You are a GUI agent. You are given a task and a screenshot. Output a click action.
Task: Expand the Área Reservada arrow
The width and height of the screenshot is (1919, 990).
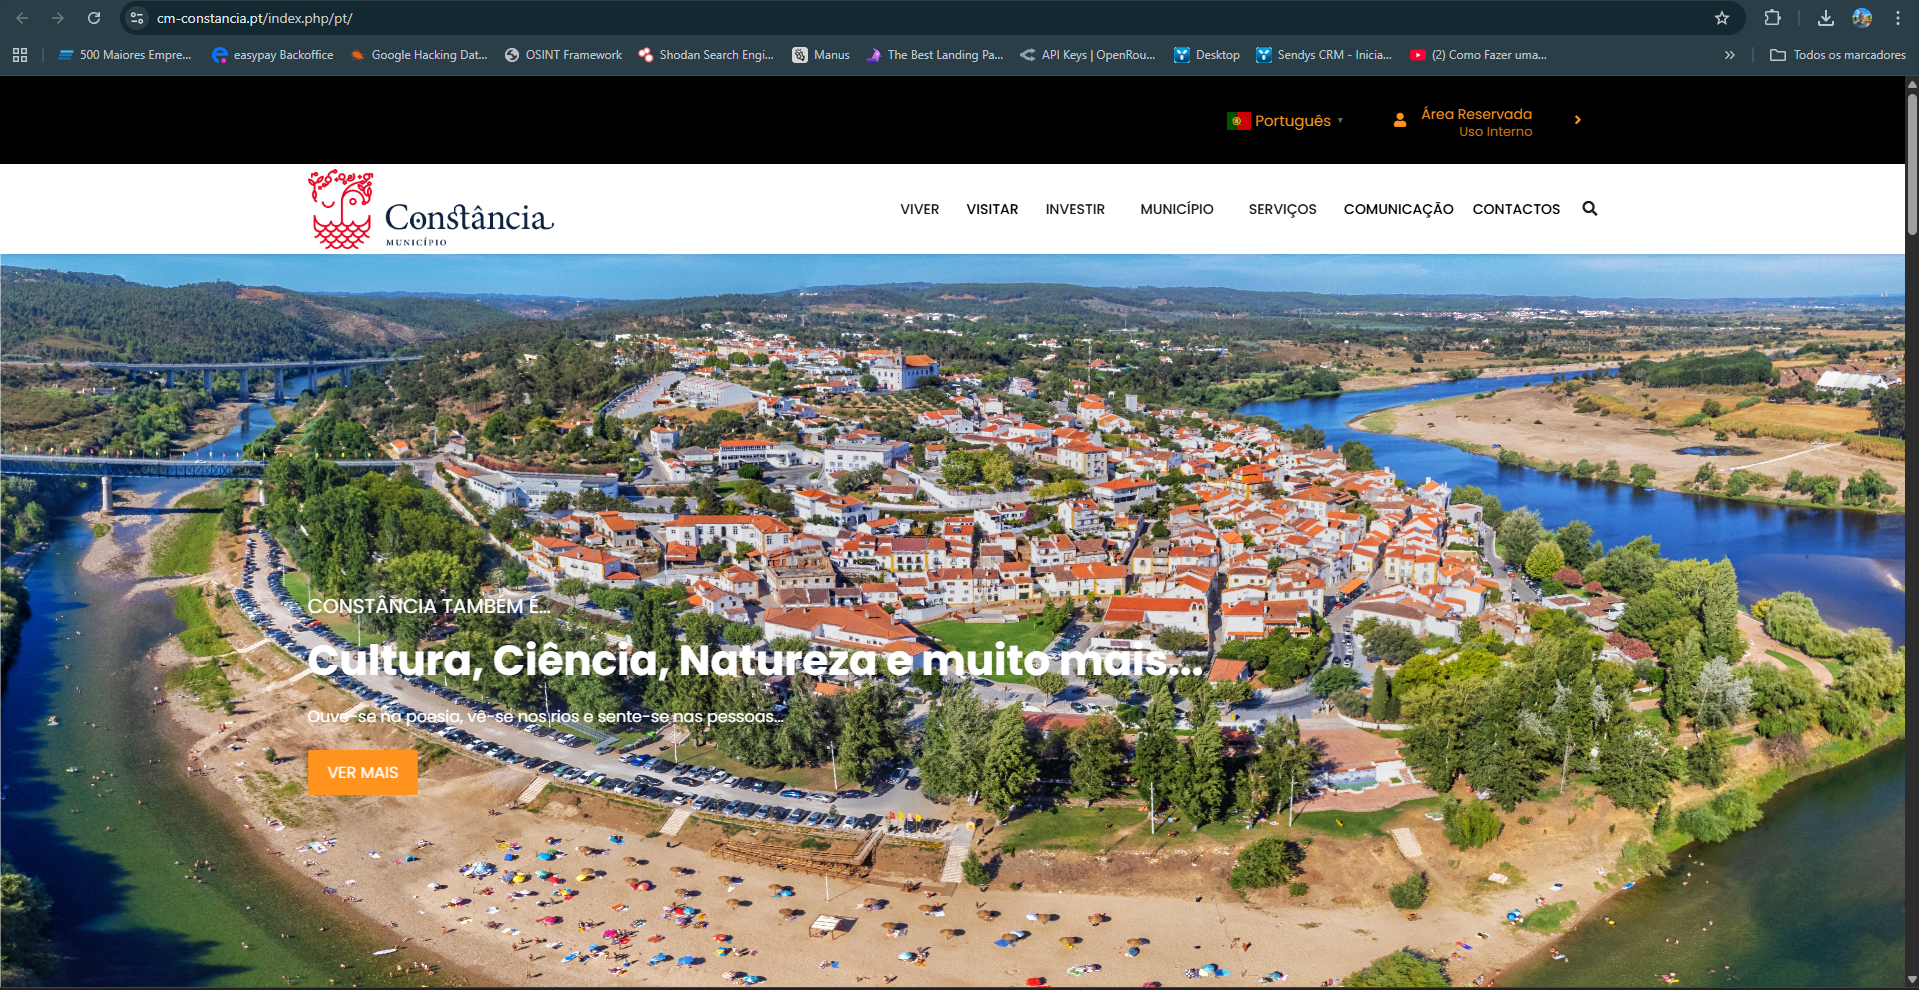pyautogui.click(x=1577, y=119)
